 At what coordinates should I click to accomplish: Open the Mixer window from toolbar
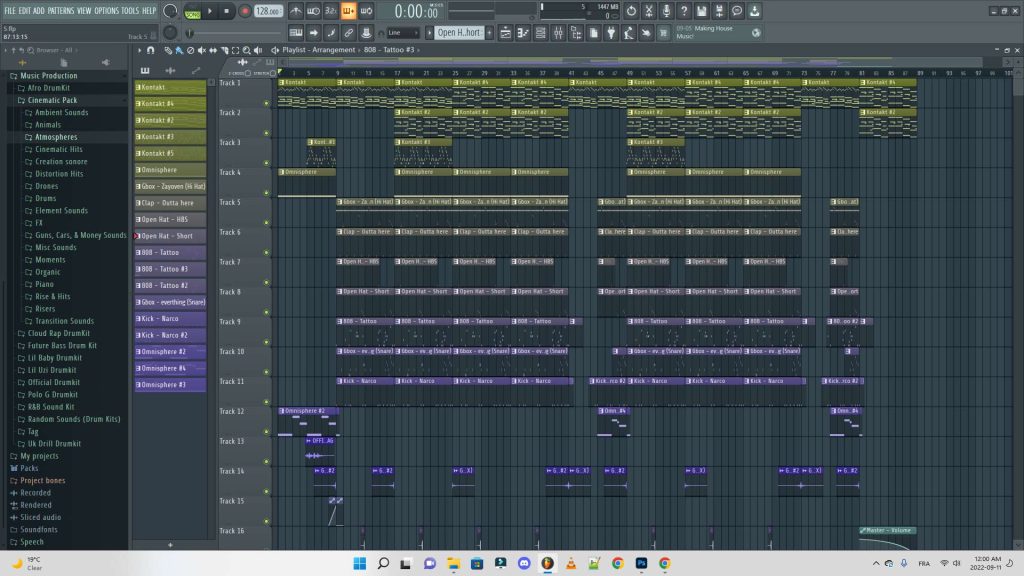tap(558, 33)
